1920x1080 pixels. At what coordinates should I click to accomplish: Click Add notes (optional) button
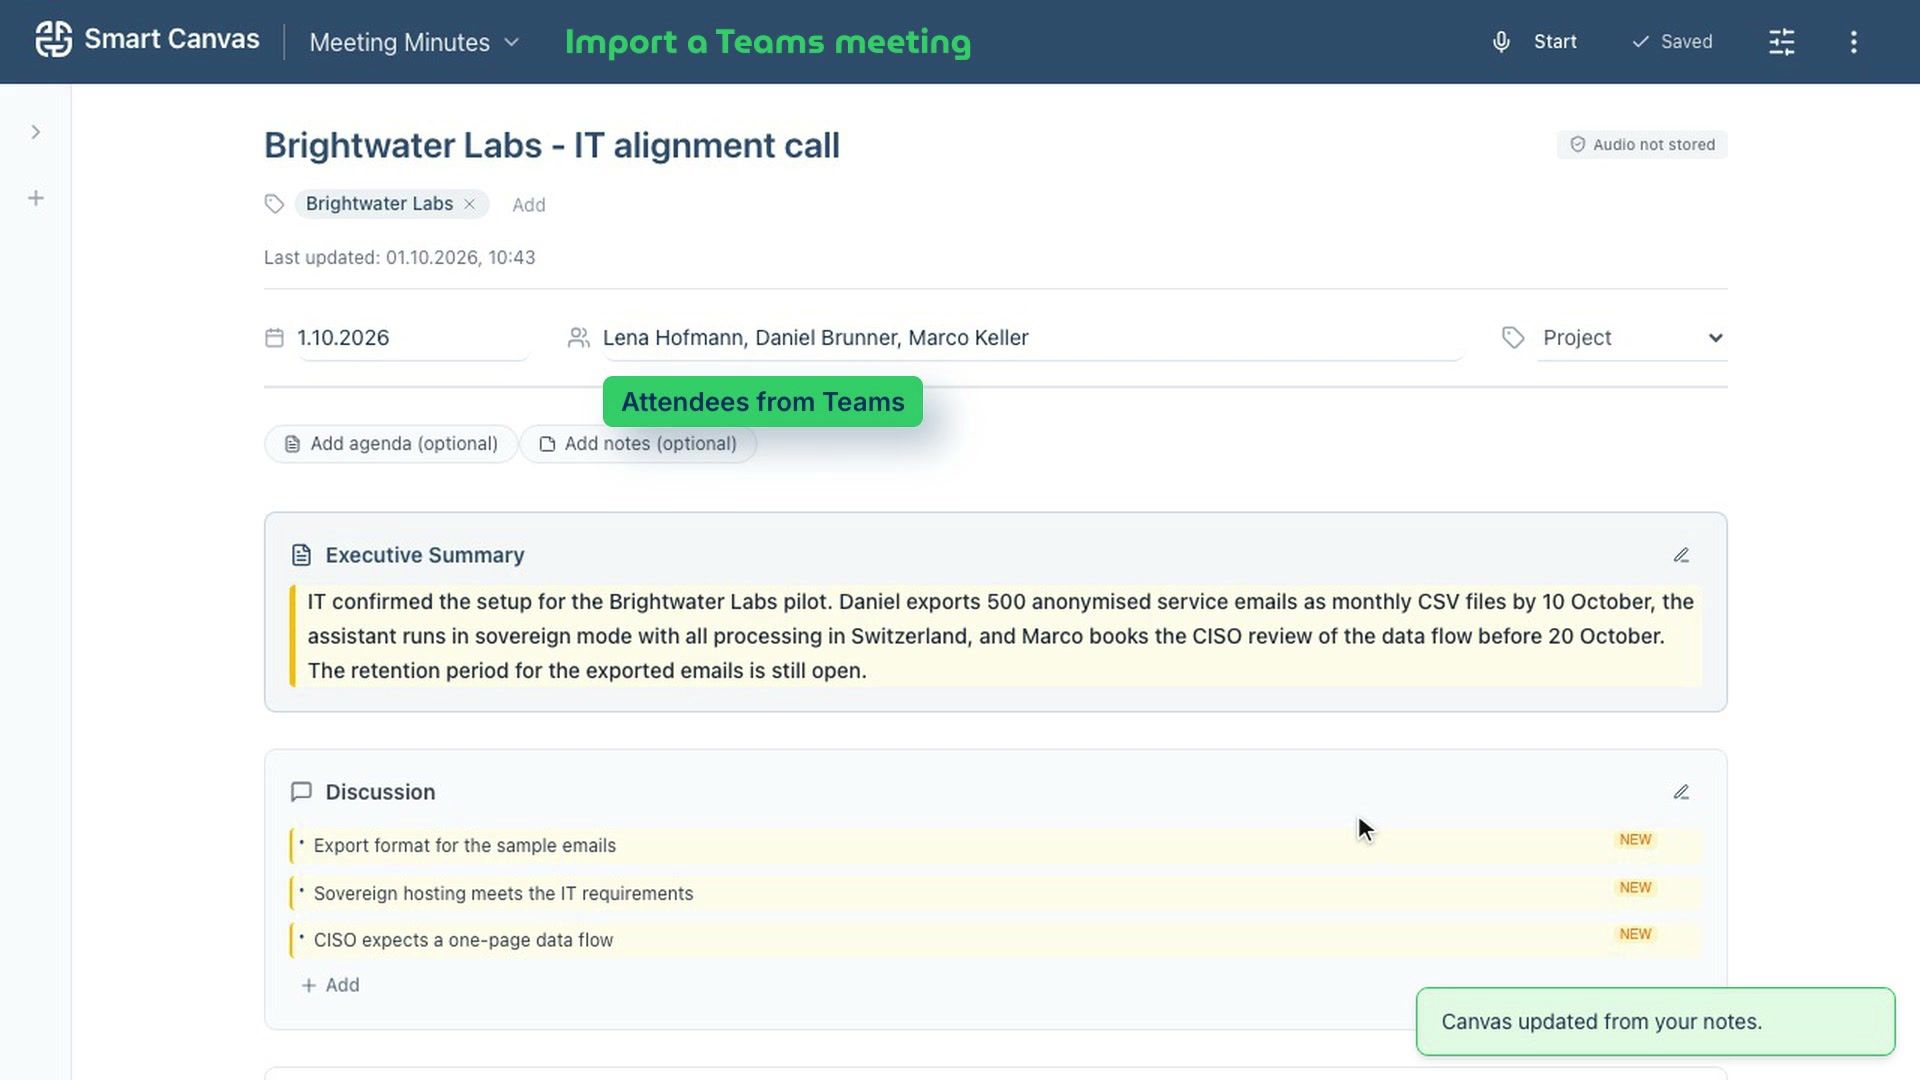click(x=638, y=444)
